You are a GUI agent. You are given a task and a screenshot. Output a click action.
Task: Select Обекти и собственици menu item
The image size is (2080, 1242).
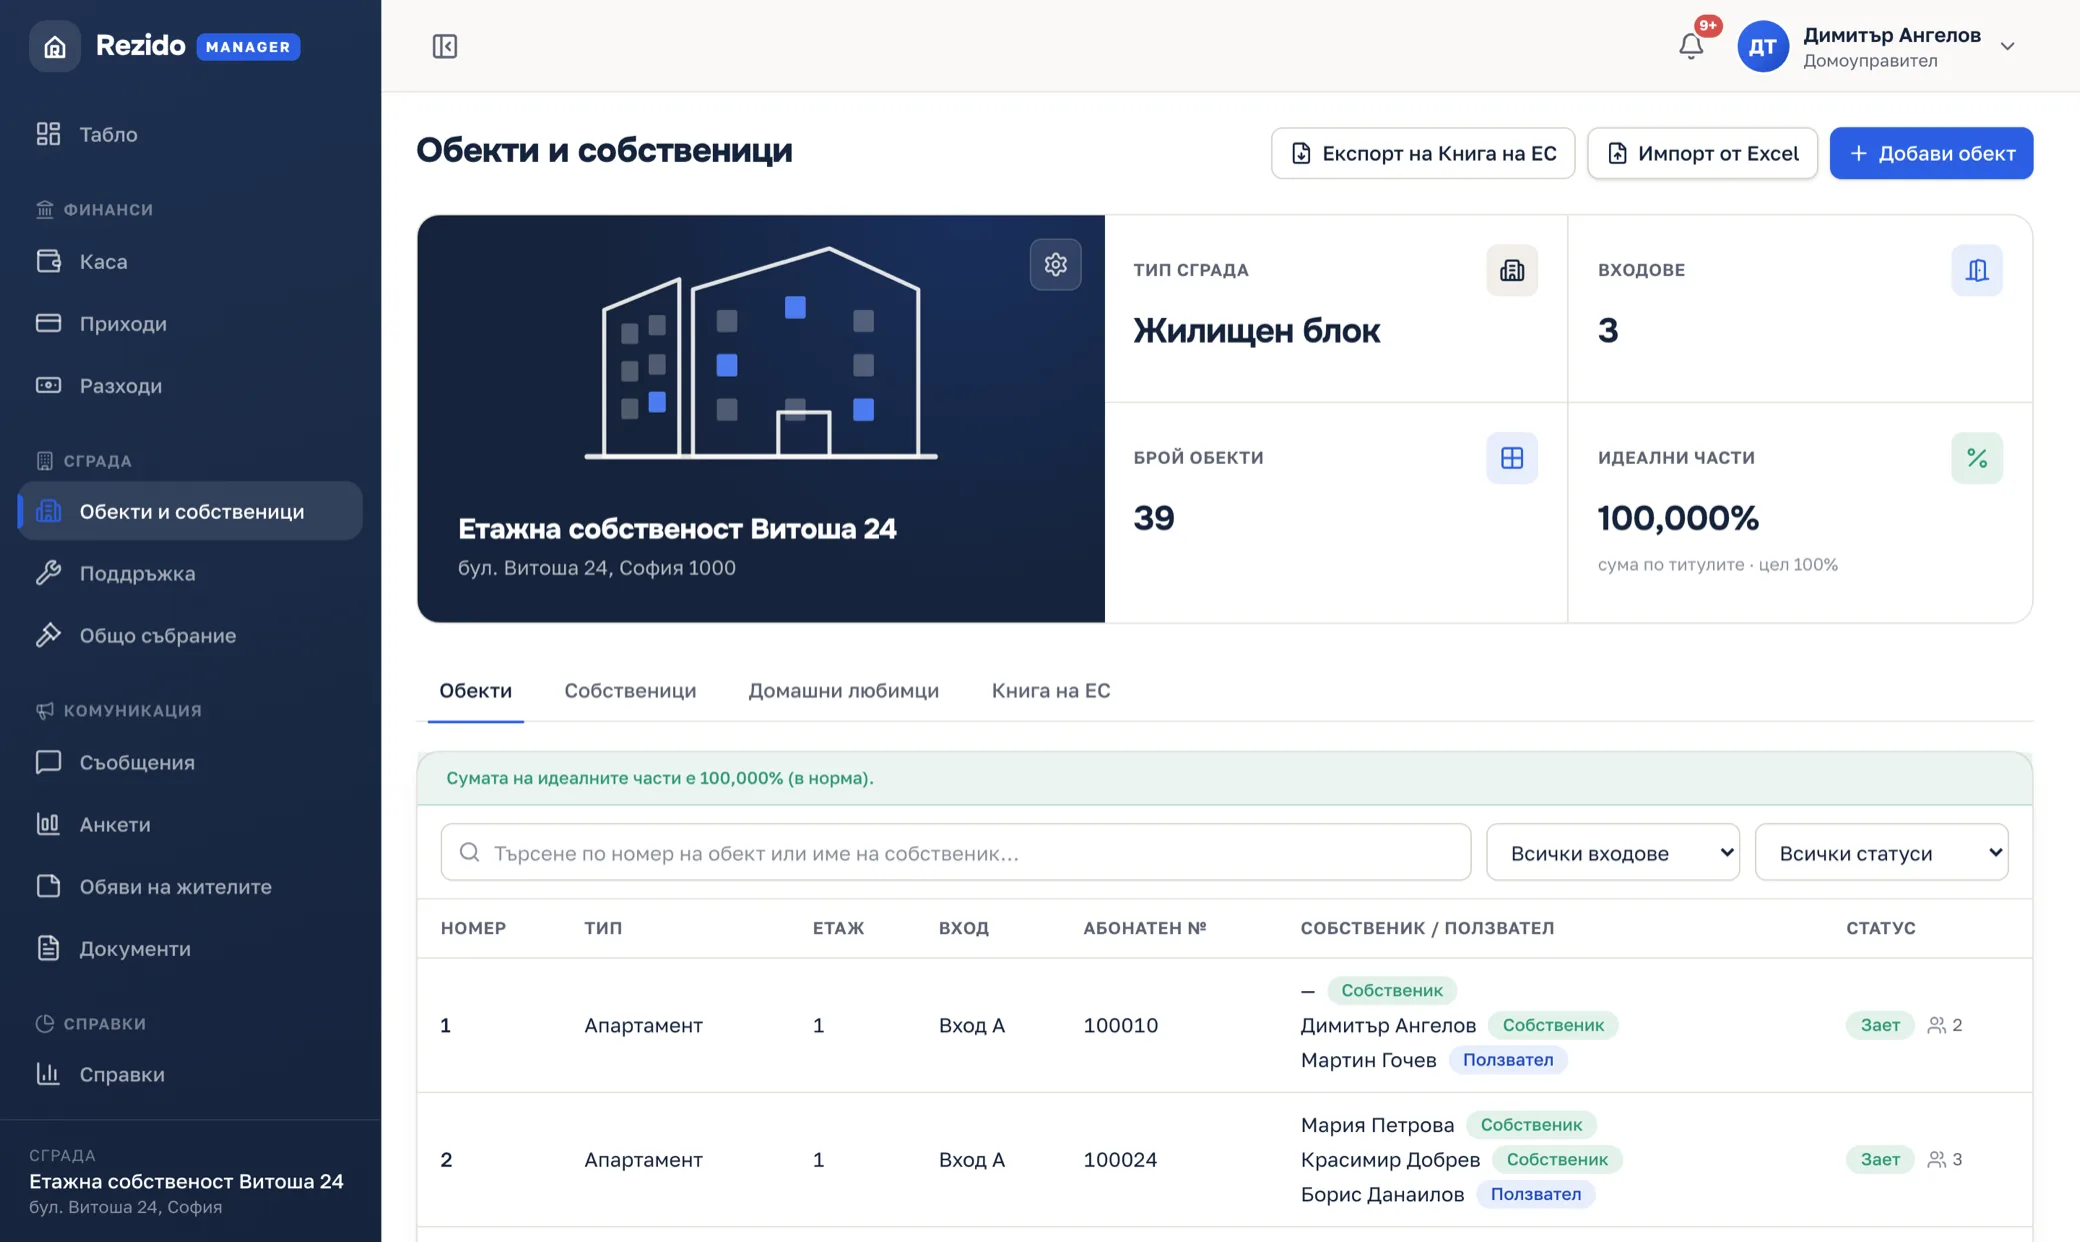(x=190, y=512)
